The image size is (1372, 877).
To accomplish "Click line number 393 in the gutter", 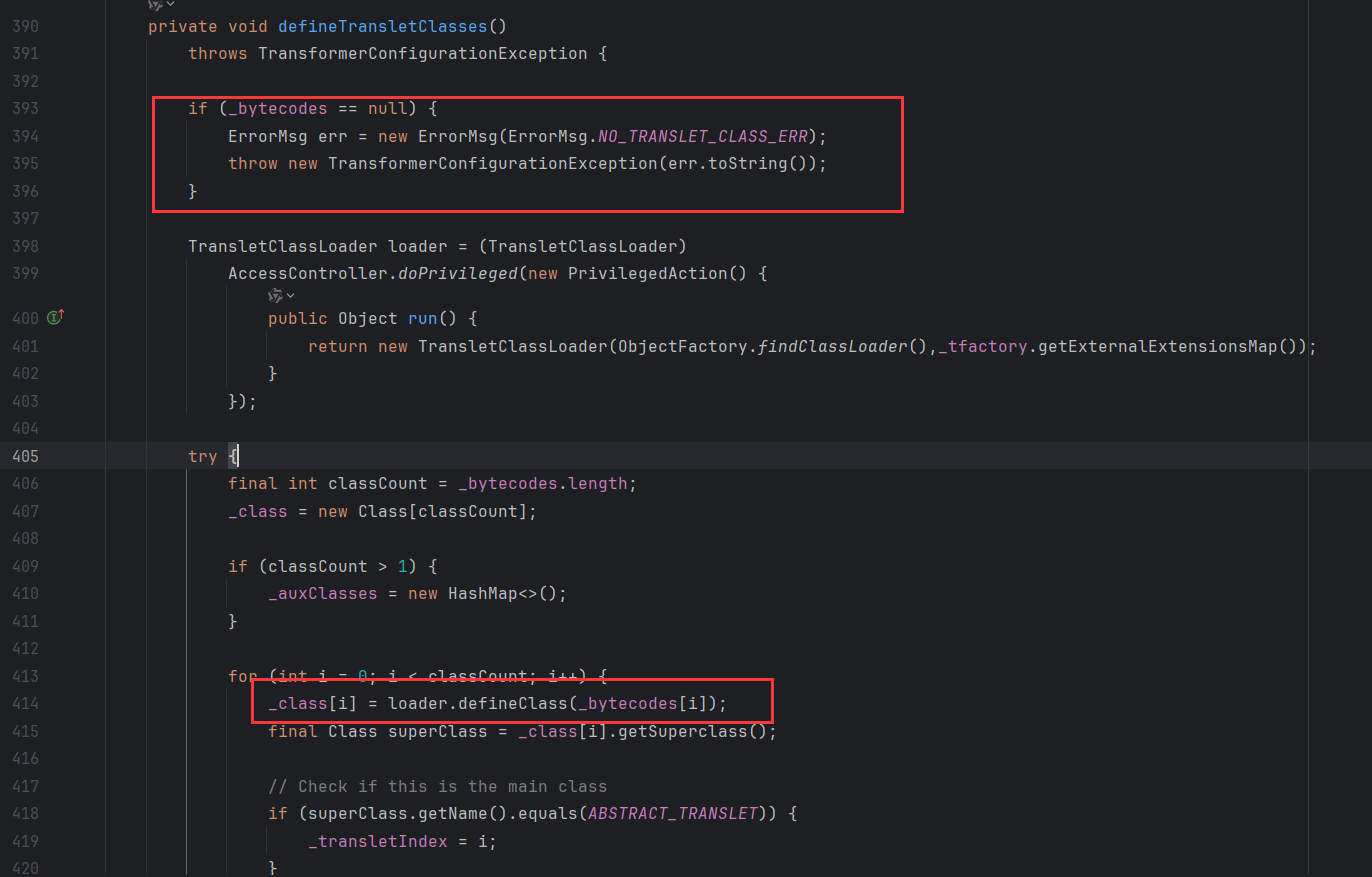I will click(x=25, y=108).
